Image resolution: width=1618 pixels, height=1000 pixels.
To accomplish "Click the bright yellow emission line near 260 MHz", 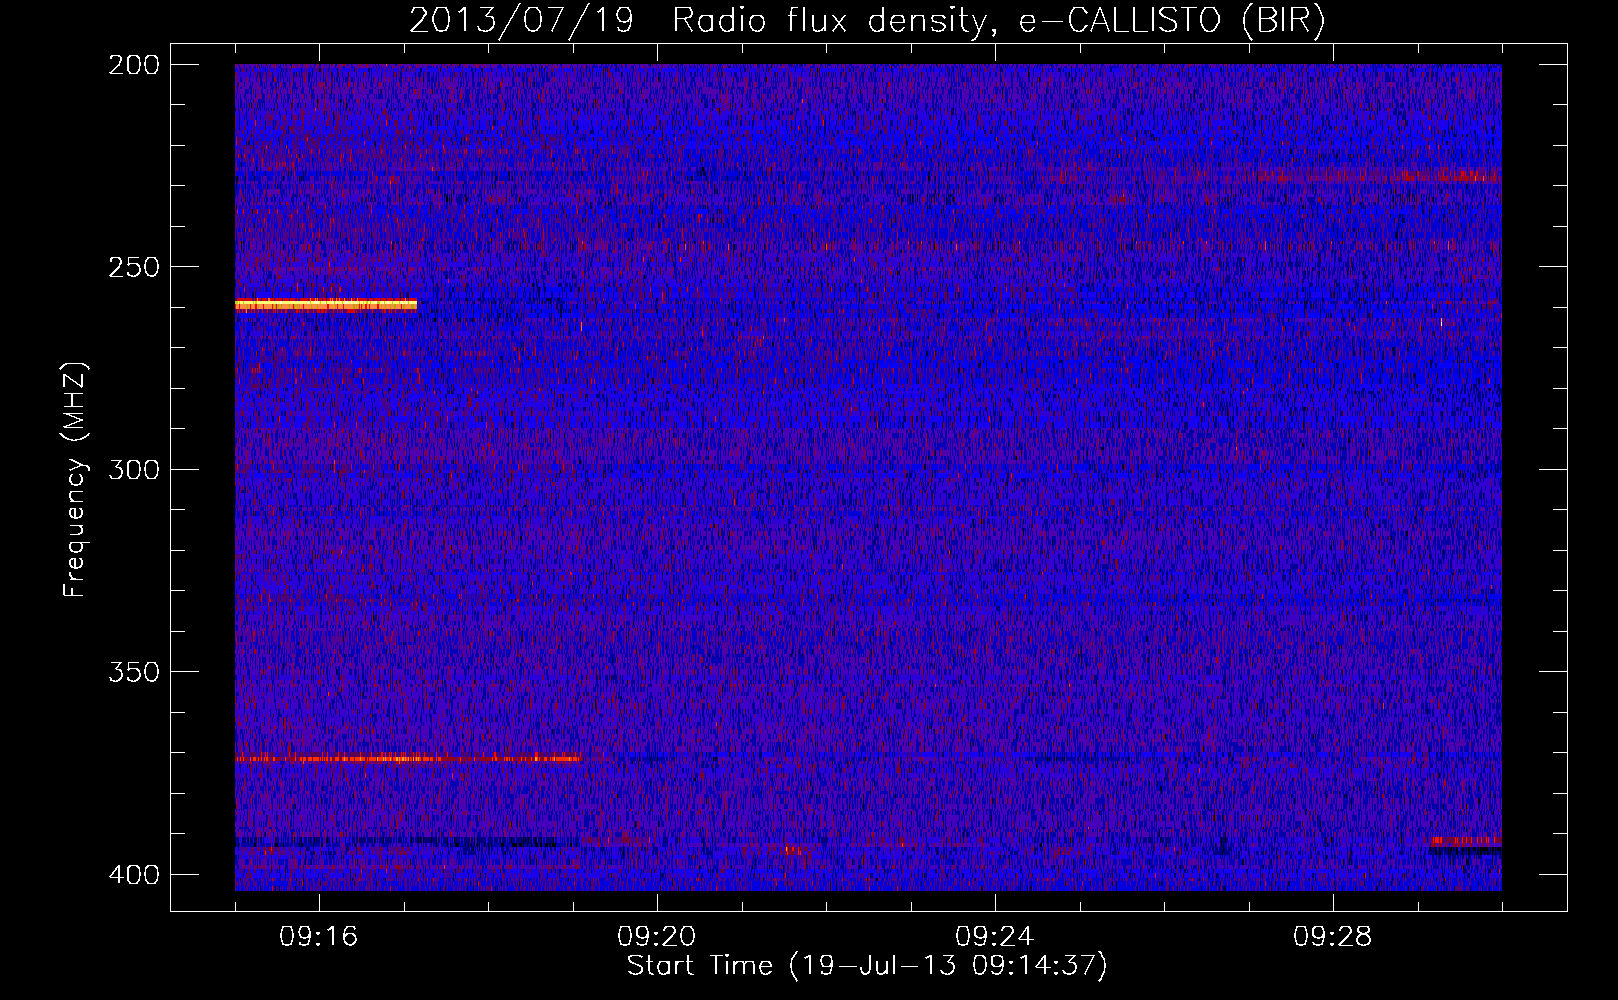I will [326, 304].
